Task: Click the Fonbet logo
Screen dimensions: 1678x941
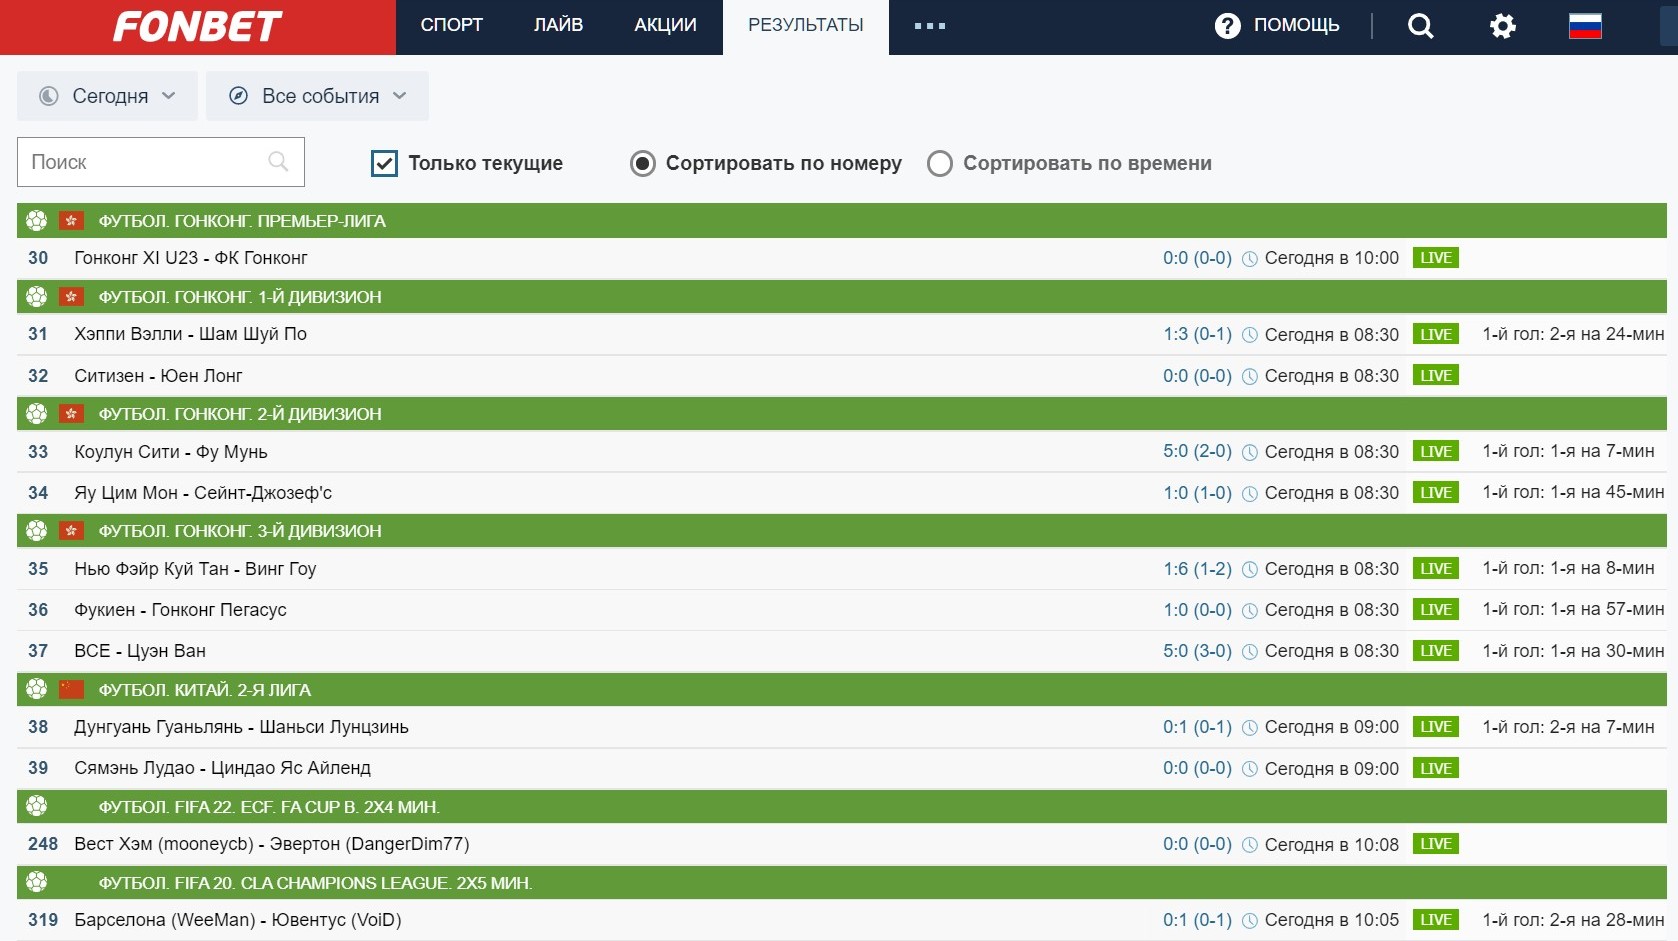Action: point(197,26)
